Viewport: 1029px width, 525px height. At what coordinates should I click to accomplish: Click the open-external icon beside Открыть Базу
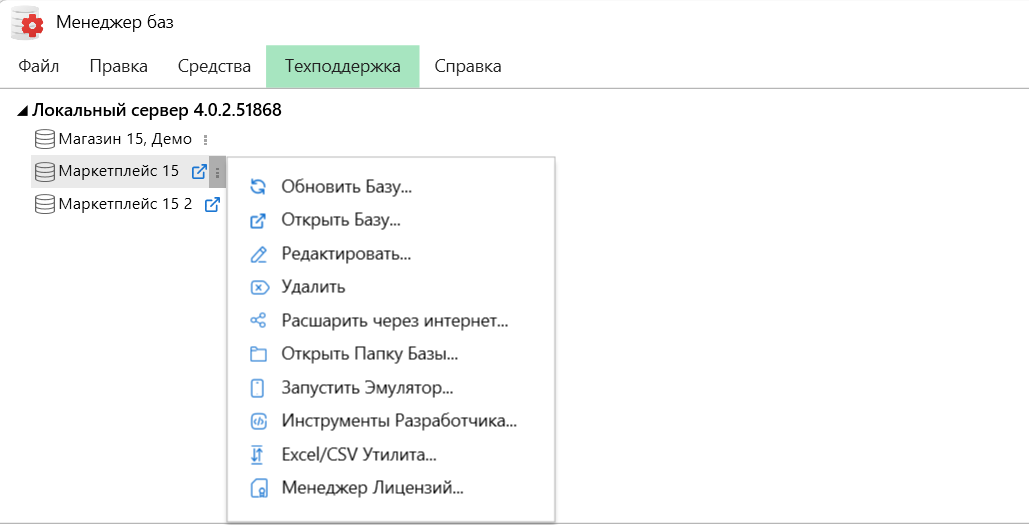click(259, 220)
